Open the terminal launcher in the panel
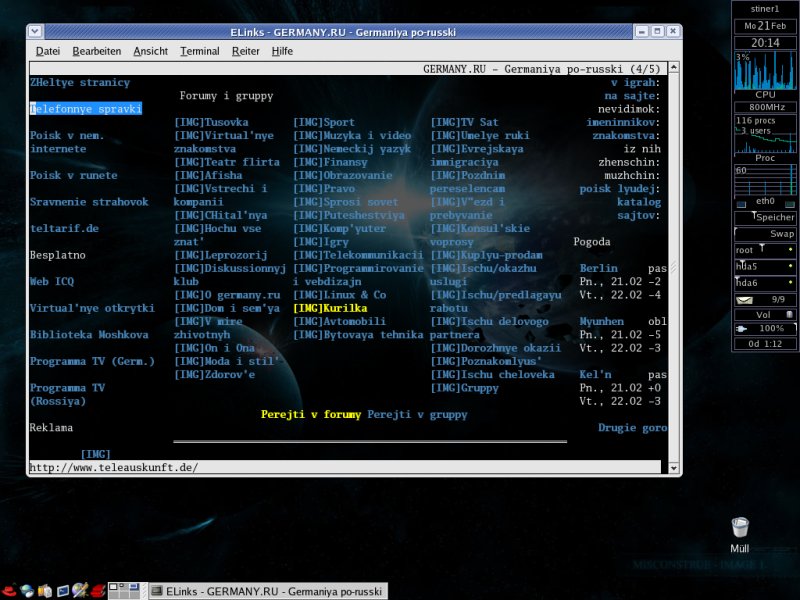 [63, 591]
